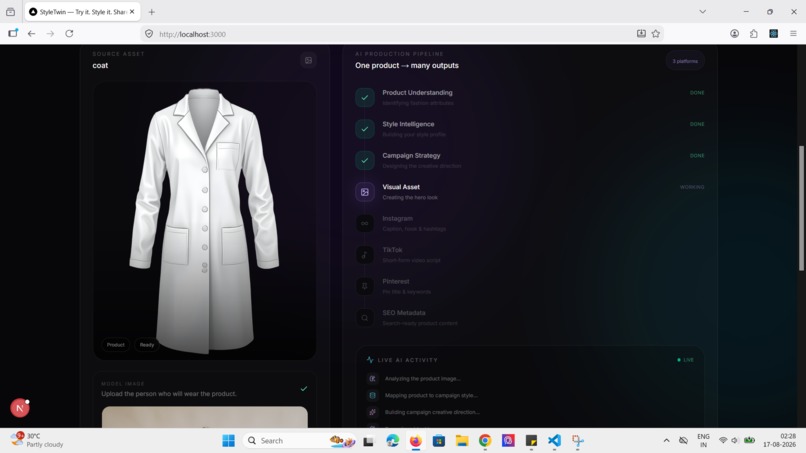Click the Pinterest step title

(x=396, y=281)
